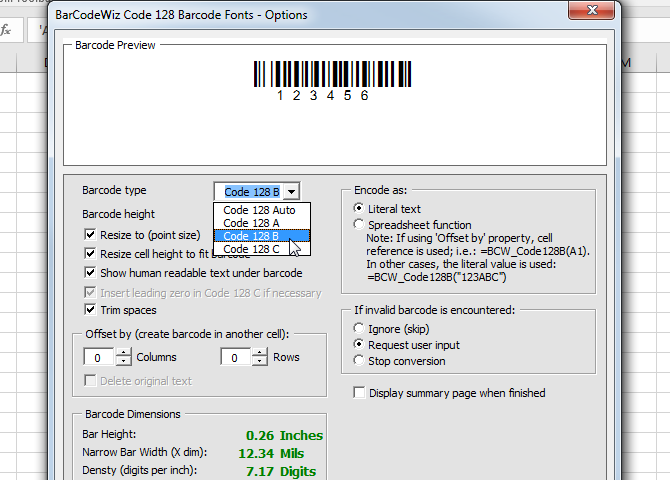The image size is (670, 480).
Task: Click the =BCW_Code128B("123ABC") example text
Action: click(x=437, y=277)
